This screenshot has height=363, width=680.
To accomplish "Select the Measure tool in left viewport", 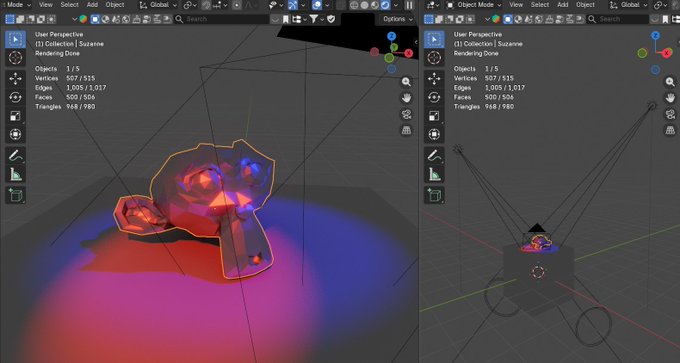I will pyautogui.click(x=15, y=174).
